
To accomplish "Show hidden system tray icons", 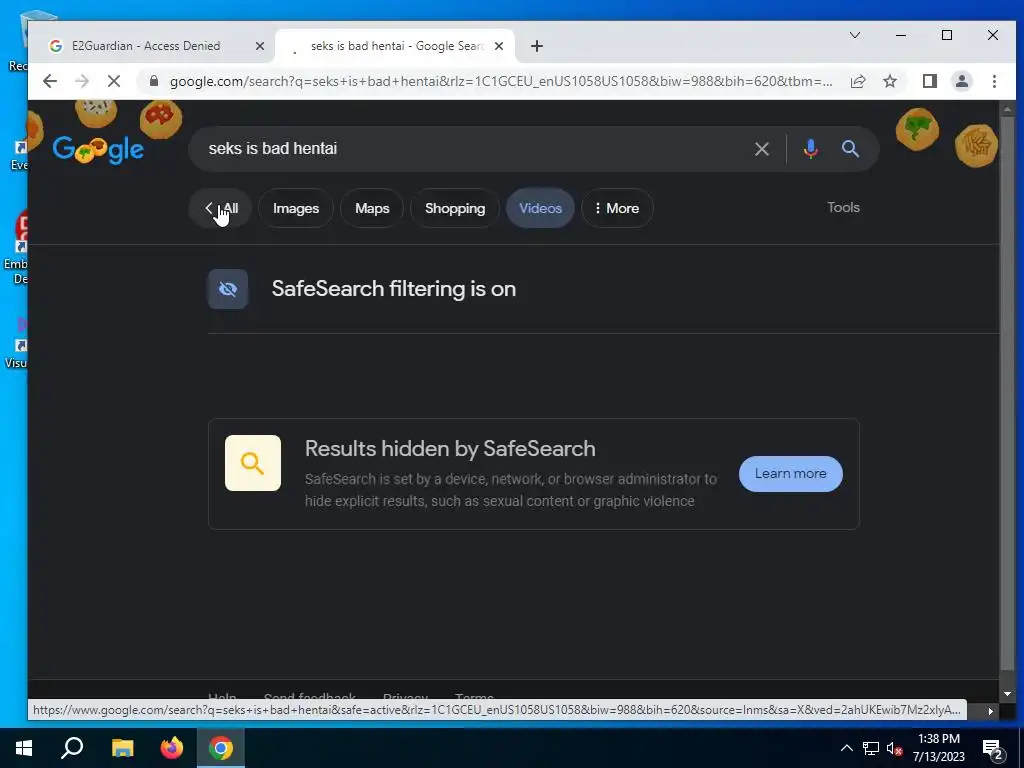I will (846, 748).
